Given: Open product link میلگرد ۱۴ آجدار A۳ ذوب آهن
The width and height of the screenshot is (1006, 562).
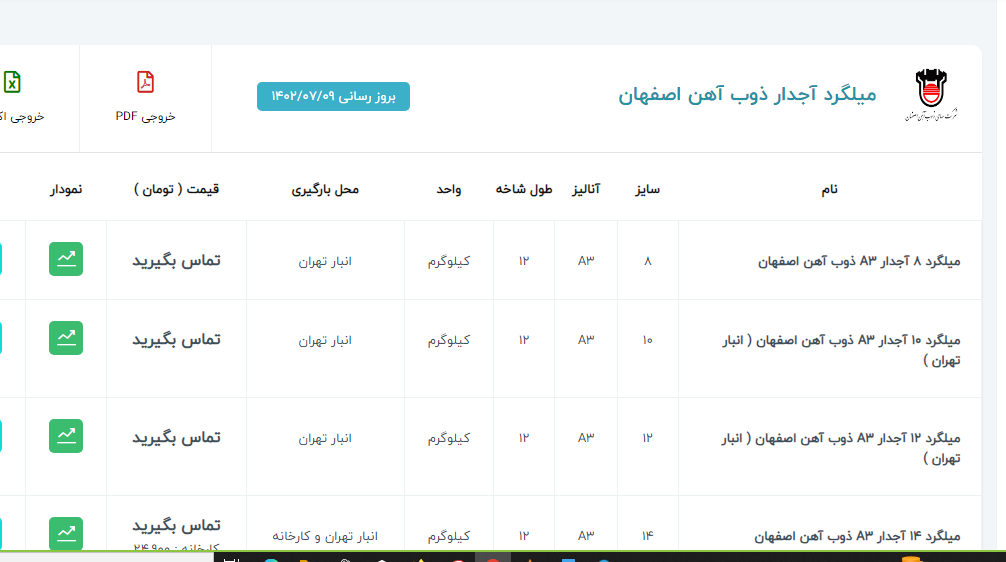Looking at the screenshot, I should pos(859,536).
